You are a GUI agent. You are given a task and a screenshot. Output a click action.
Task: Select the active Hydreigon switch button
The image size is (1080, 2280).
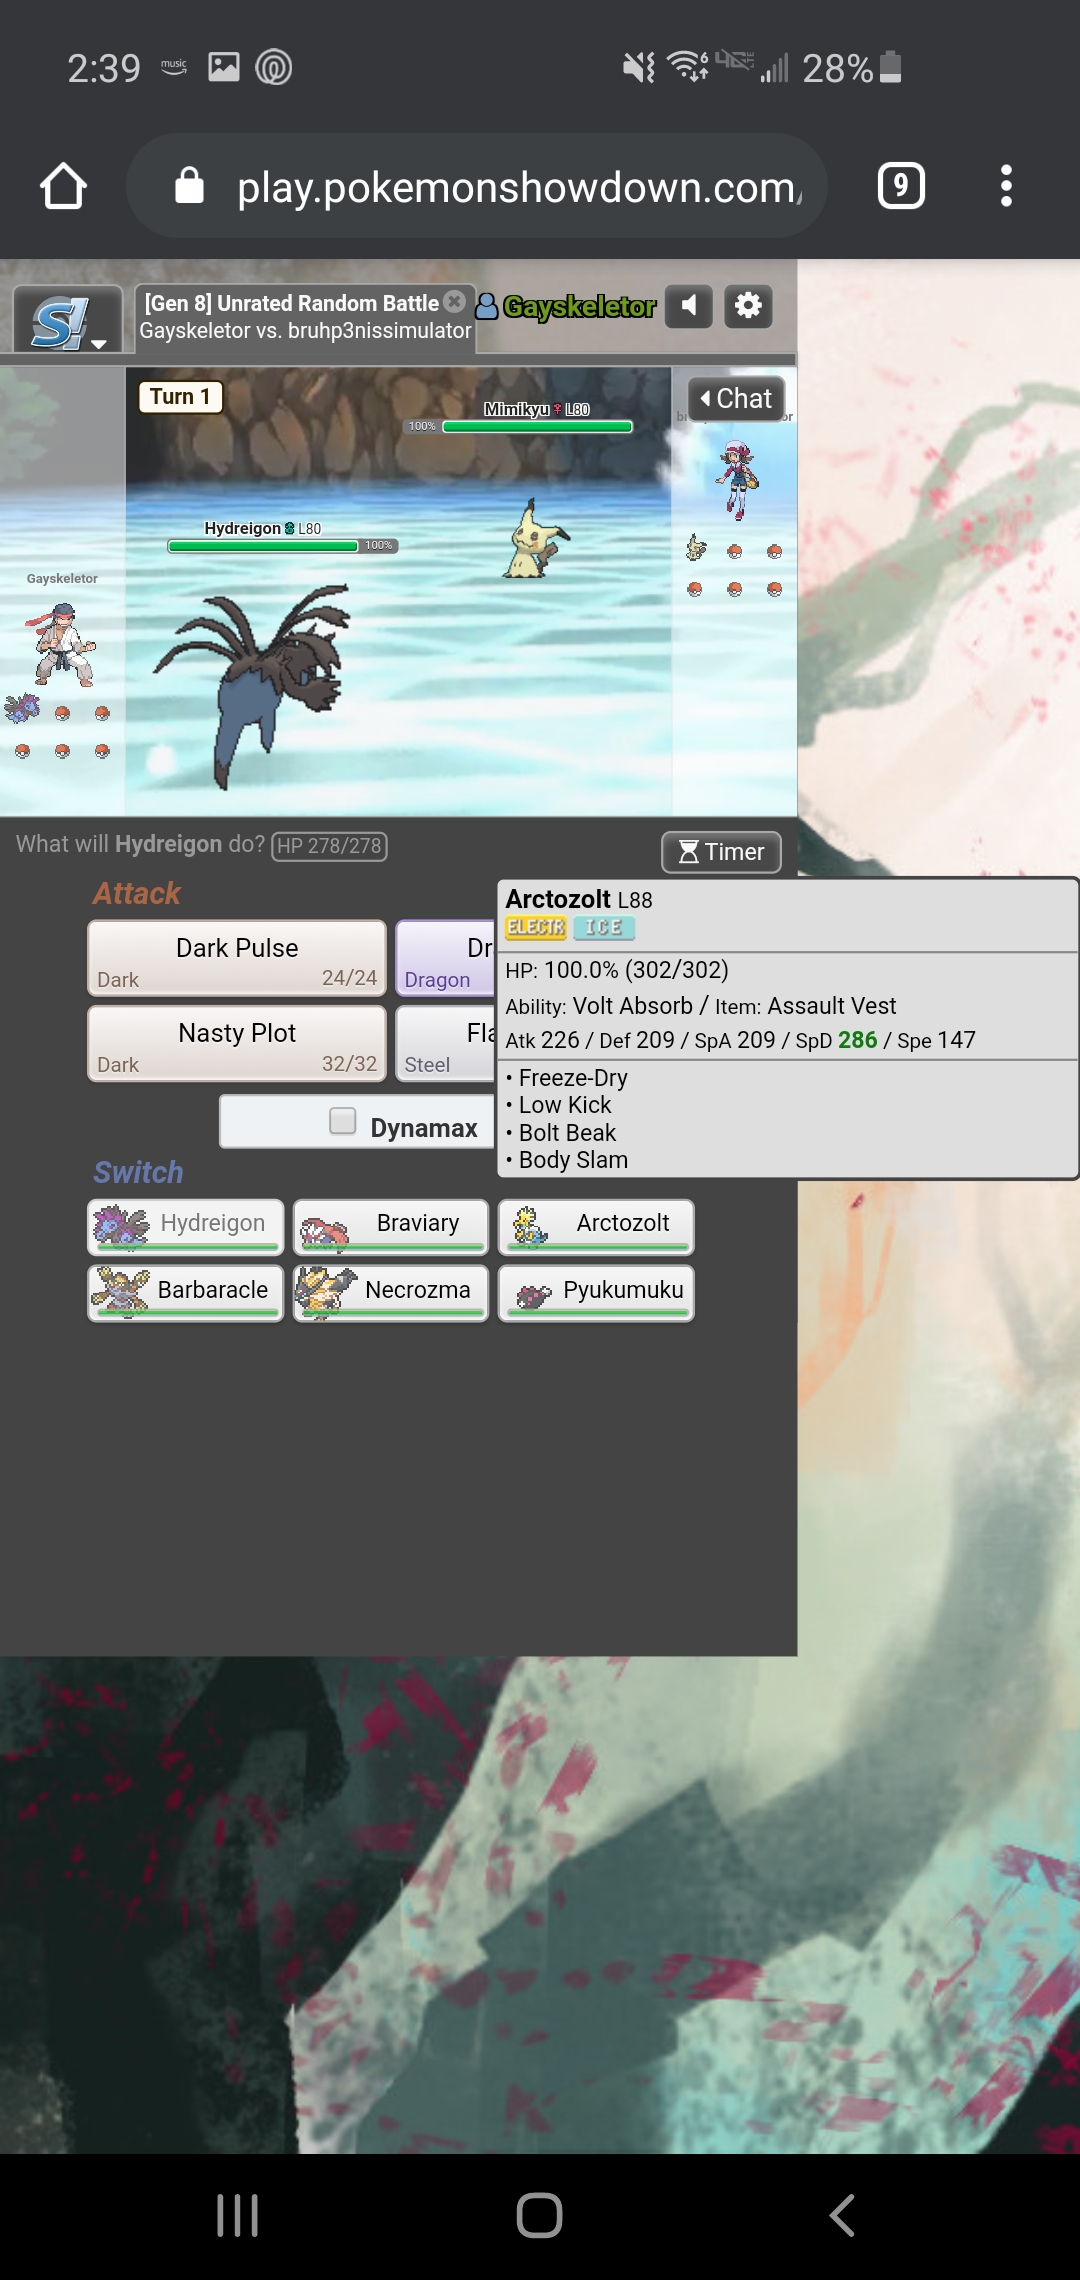pyautogui.click(x=186, y=1227)
